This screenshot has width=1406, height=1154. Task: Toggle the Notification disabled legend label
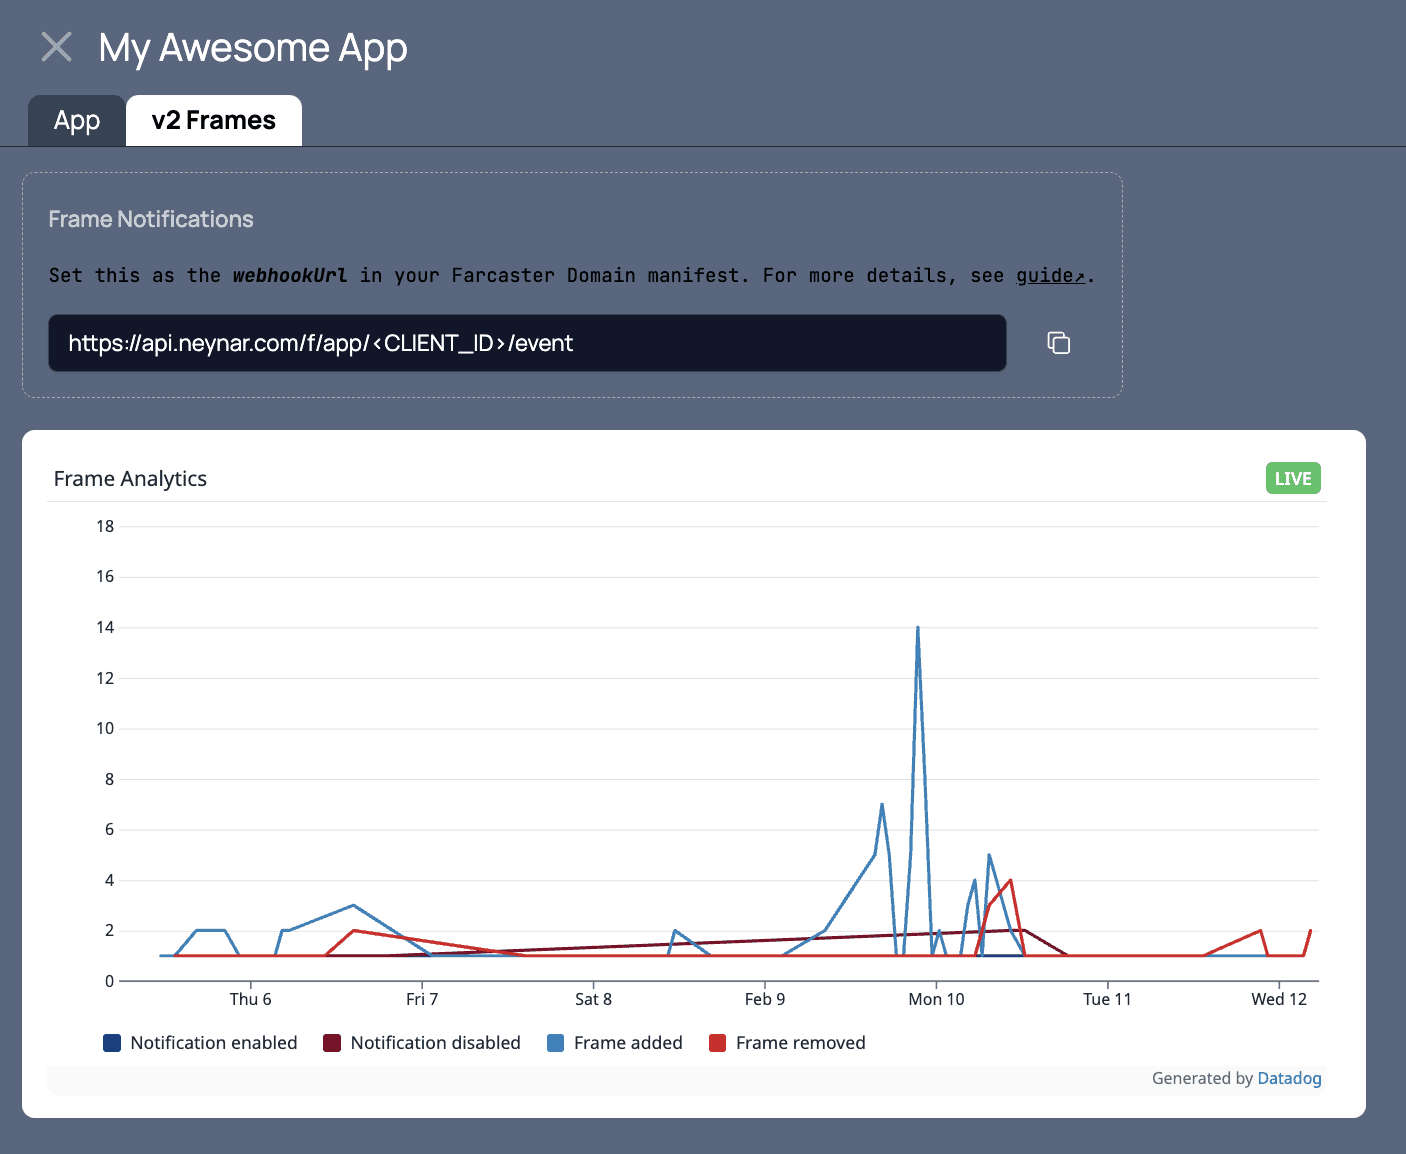(x=436, y=1043)
